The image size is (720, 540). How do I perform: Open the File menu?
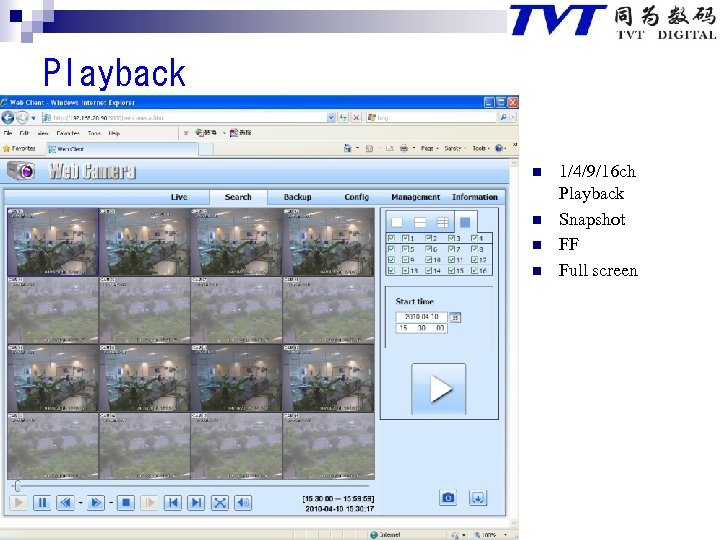pyautogui.click(x=8, y=133)
